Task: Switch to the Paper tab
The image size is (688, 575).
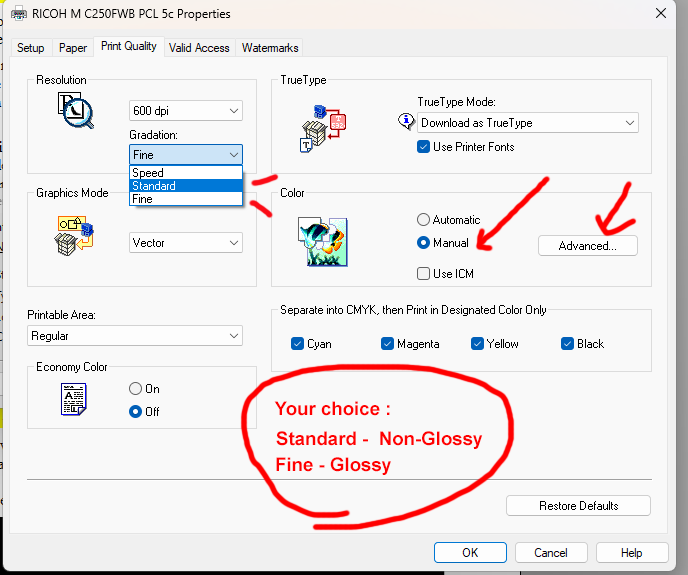Action: click(73, 47)
